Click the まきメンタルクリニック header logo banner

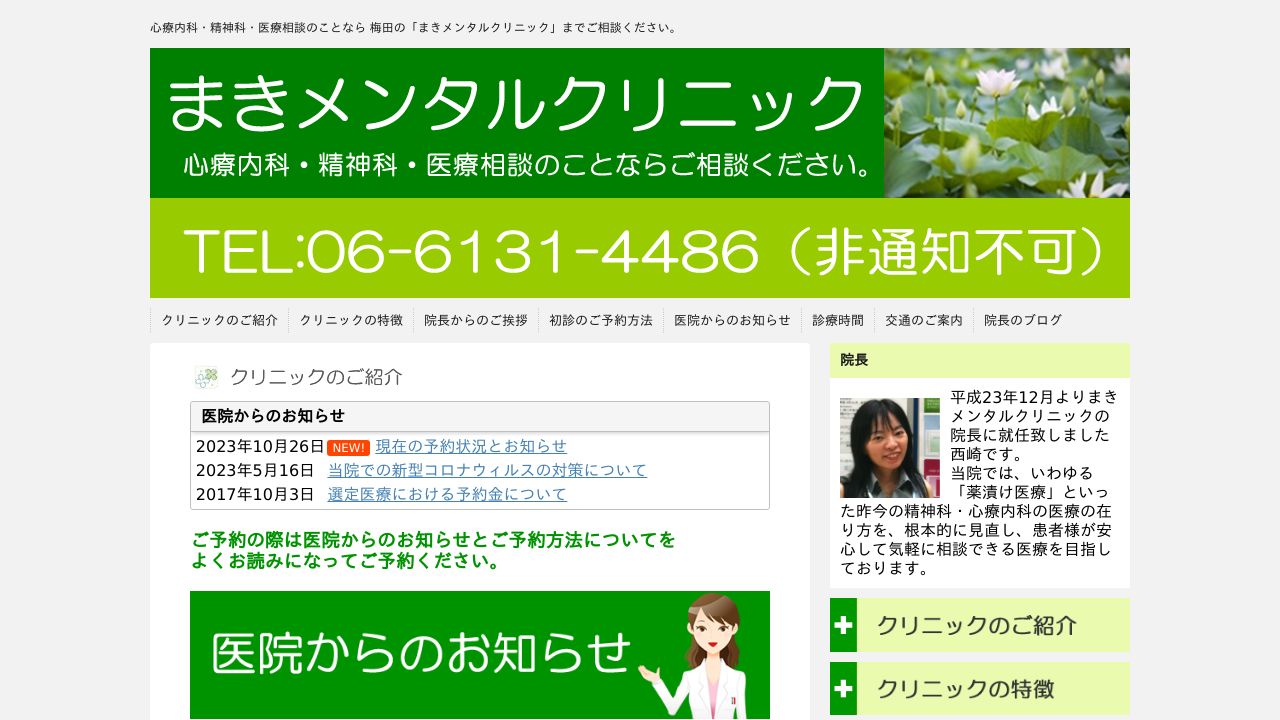coord(517,122)
